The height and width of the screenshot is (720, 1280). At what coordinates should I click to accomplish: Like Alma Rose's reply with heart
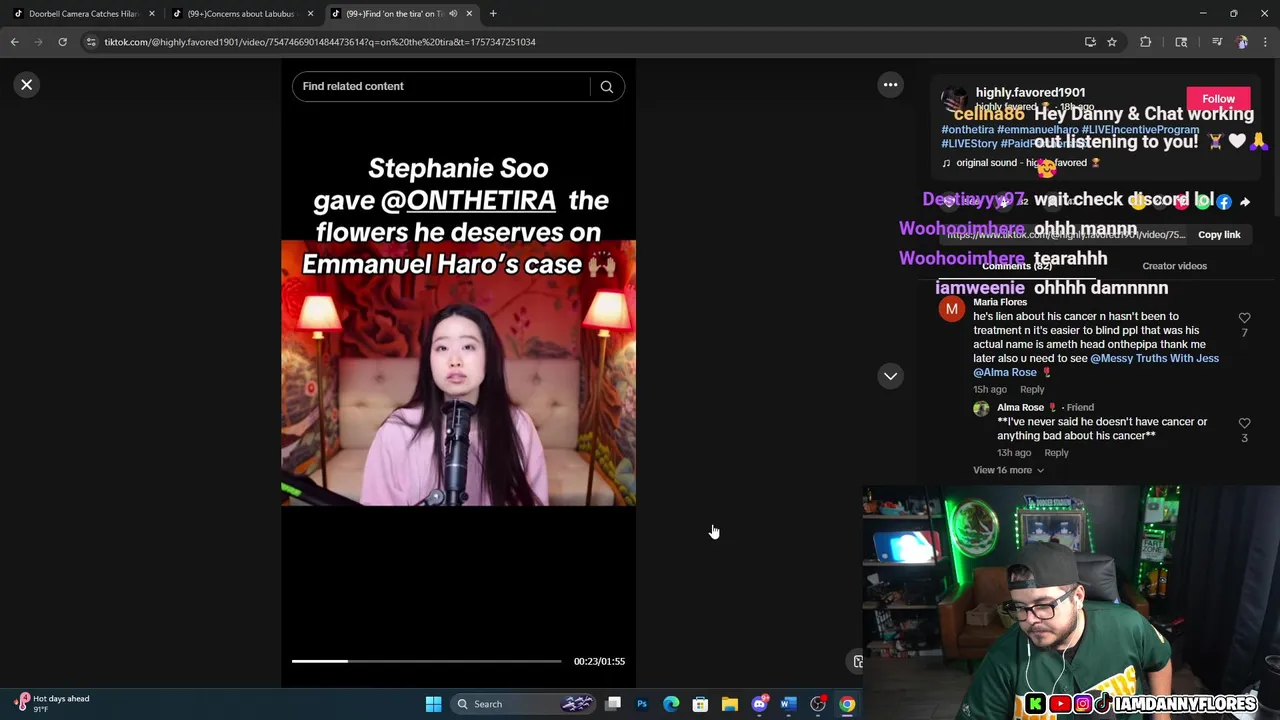[x=1244, y=424]
